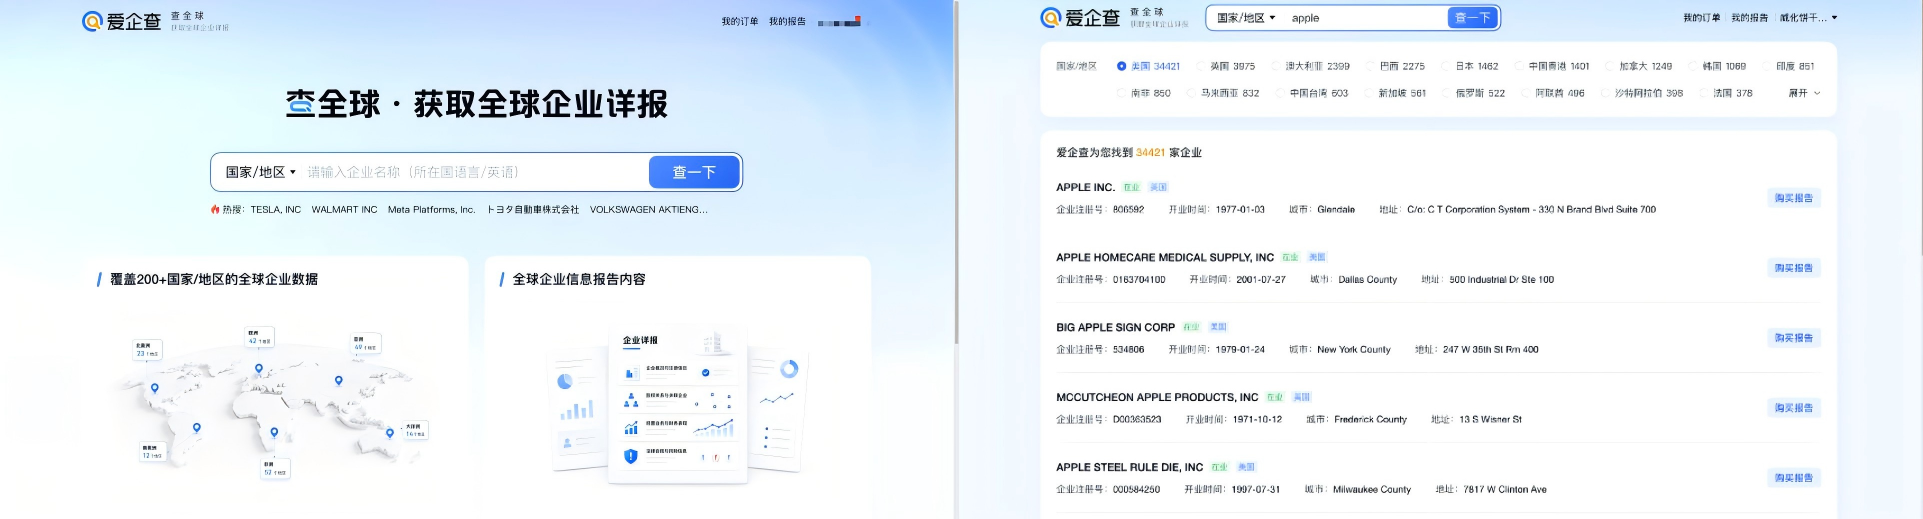Screen dimensions: 1923x519
Task: Open 我的订单 on the right results page
Action: 1702,18
